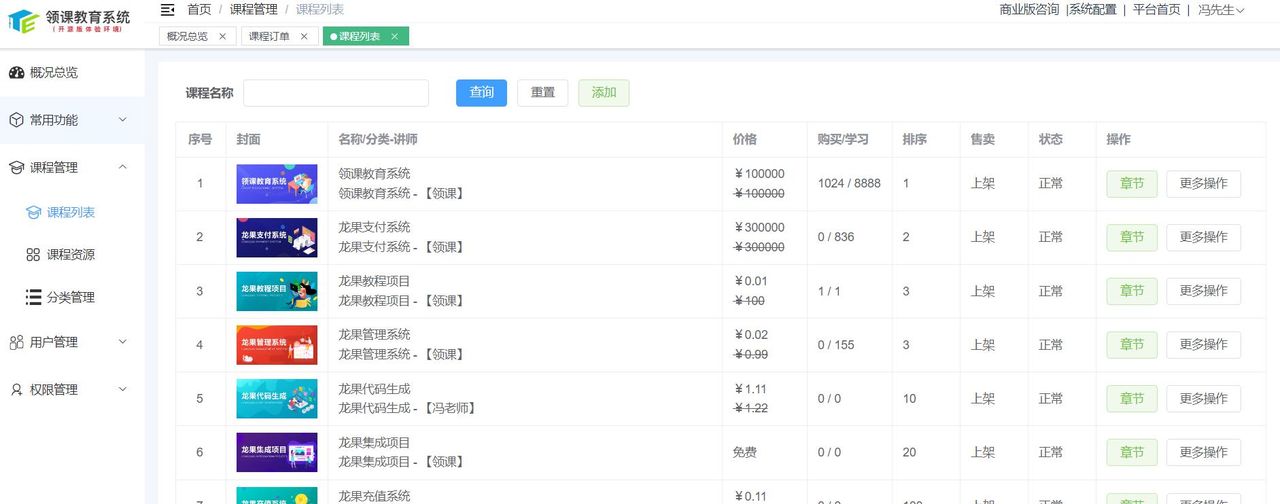
Task: Click the 用户管理 icon
Action: [x=16, y=342]
